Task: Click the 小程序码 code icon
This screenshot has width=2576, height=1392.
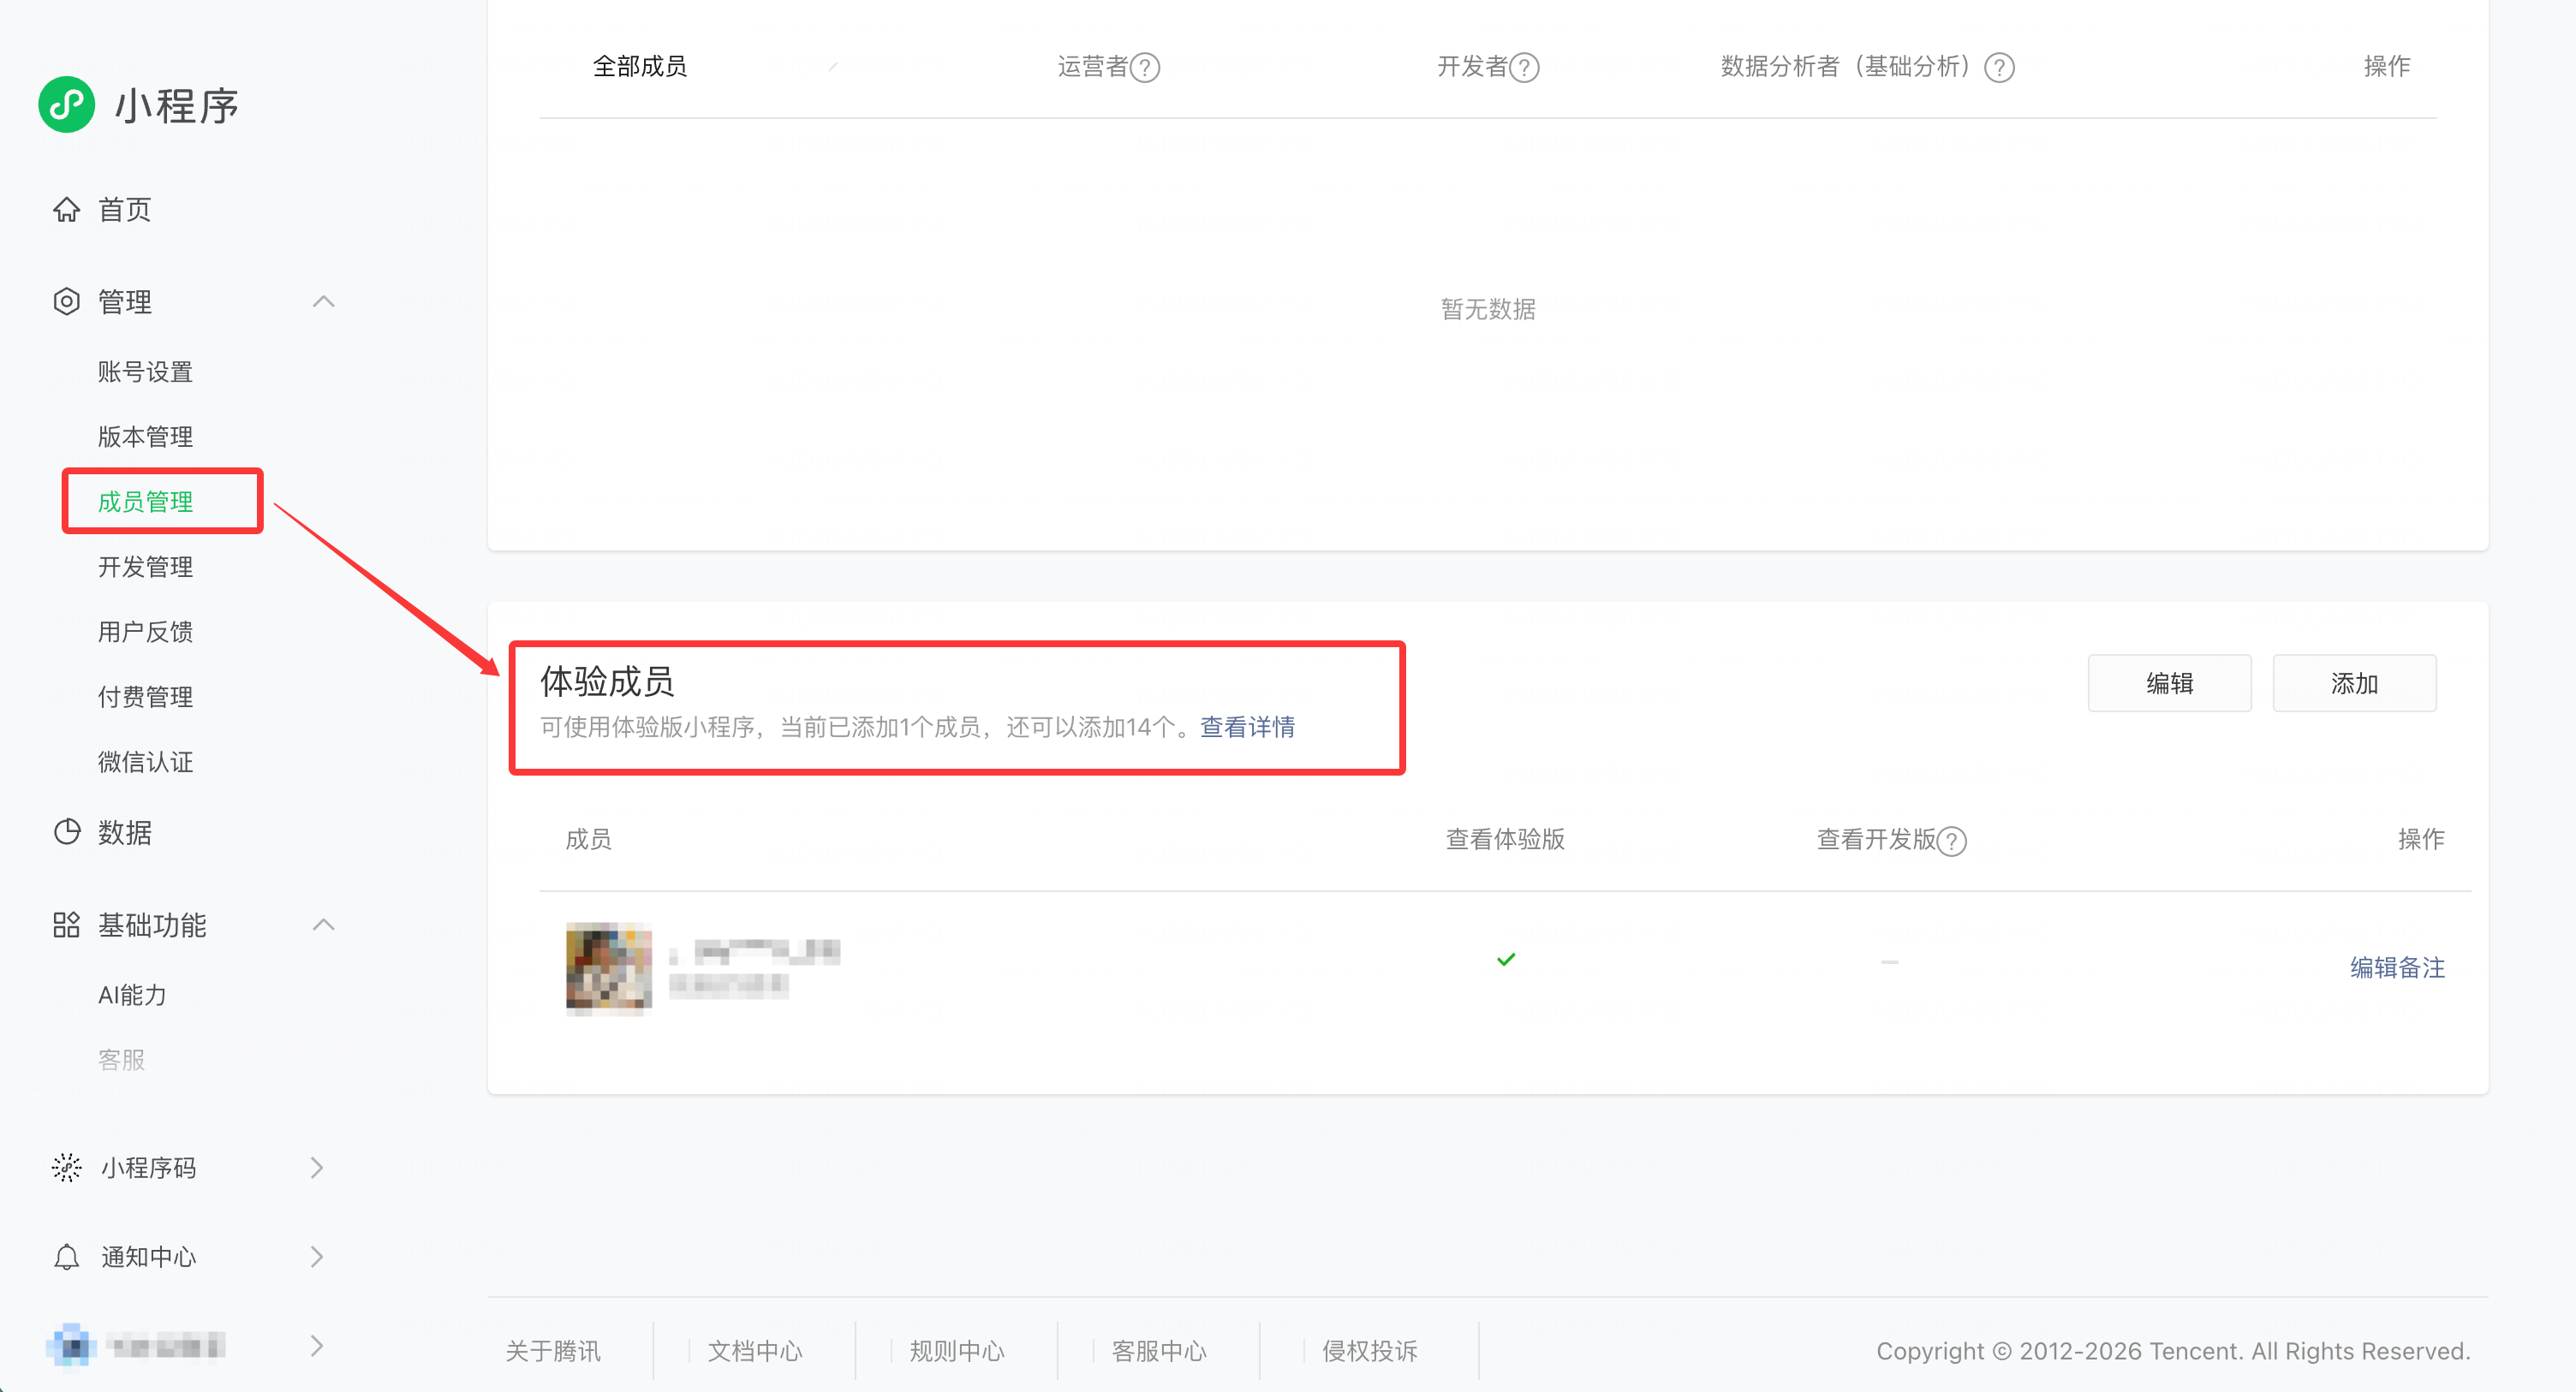Action: (x=66, y=1167)
